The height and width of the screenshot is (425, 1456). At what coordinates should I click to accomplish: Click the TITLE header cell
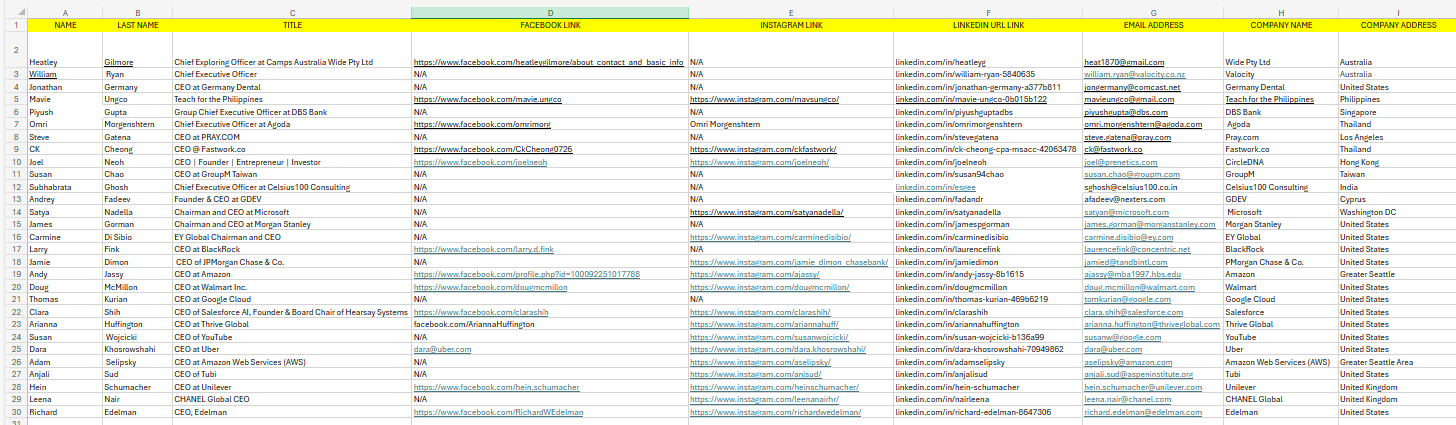(x=292, y=24)
